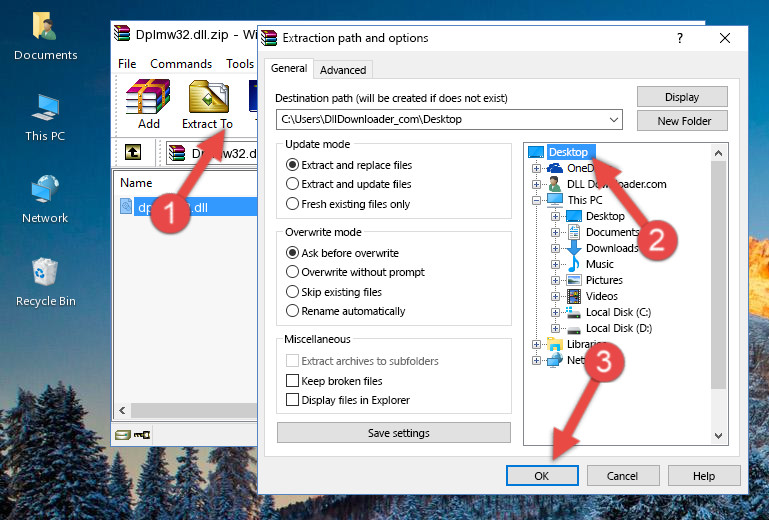769x520 pixels.
Task: Click the Save settings button
Action: point(393,433)
